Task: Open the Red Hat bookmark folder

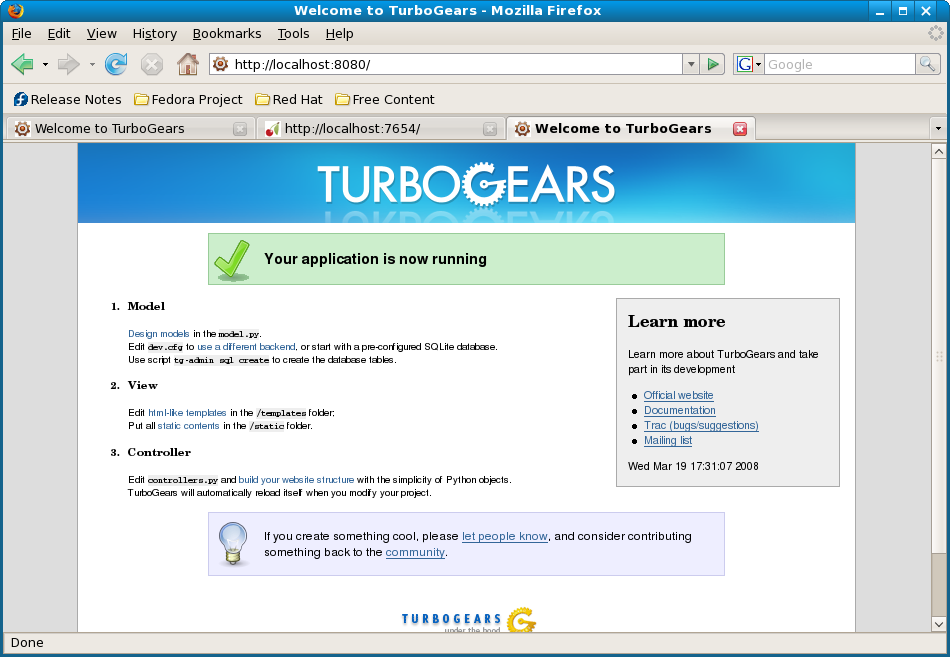Action: pyautogui.click(x=288, y=99)
